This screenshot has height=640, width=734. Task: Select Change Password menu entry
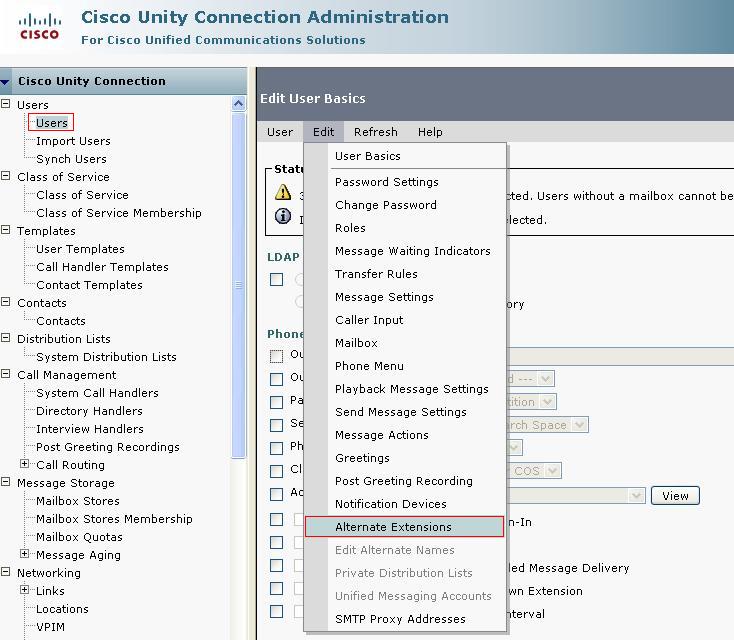coord(386,205)
